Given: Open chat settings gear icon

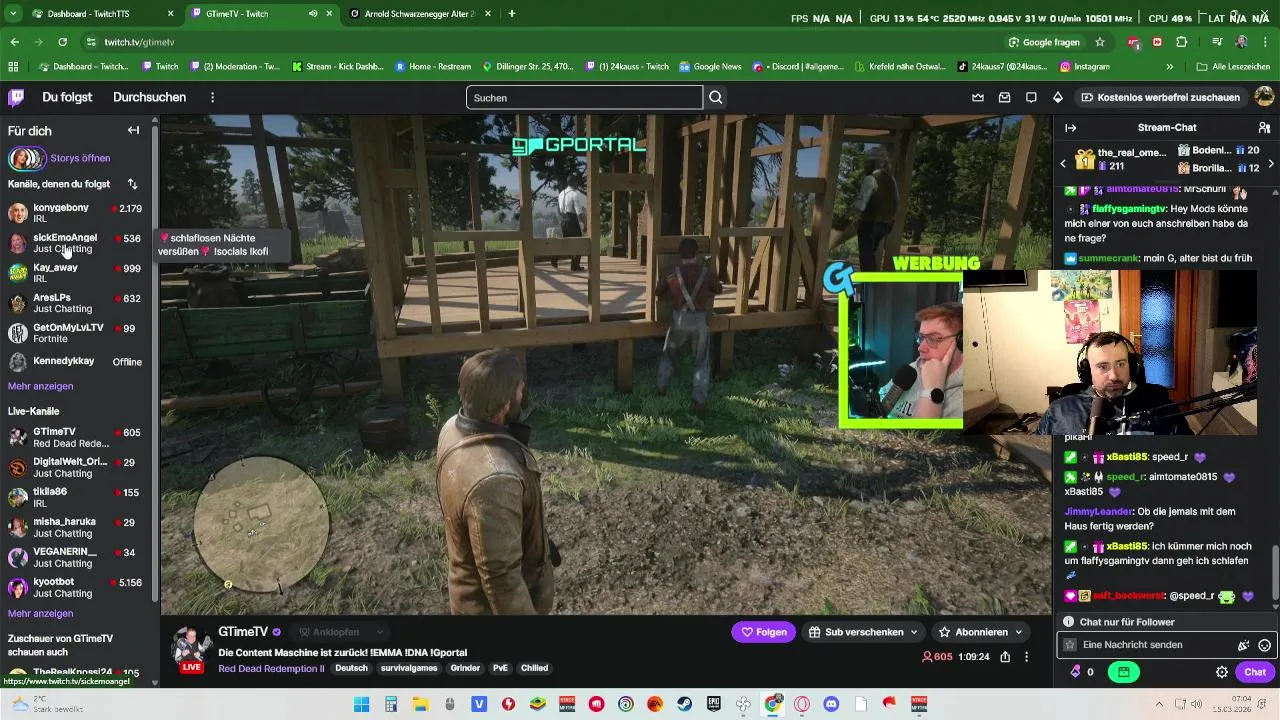Looking at the screenshot, I should (1221, 672).
